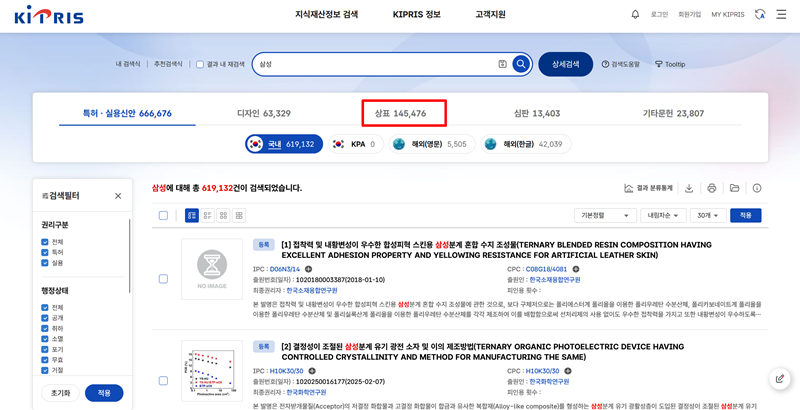
Task: Click the download results icon
Action: point(689,188)
